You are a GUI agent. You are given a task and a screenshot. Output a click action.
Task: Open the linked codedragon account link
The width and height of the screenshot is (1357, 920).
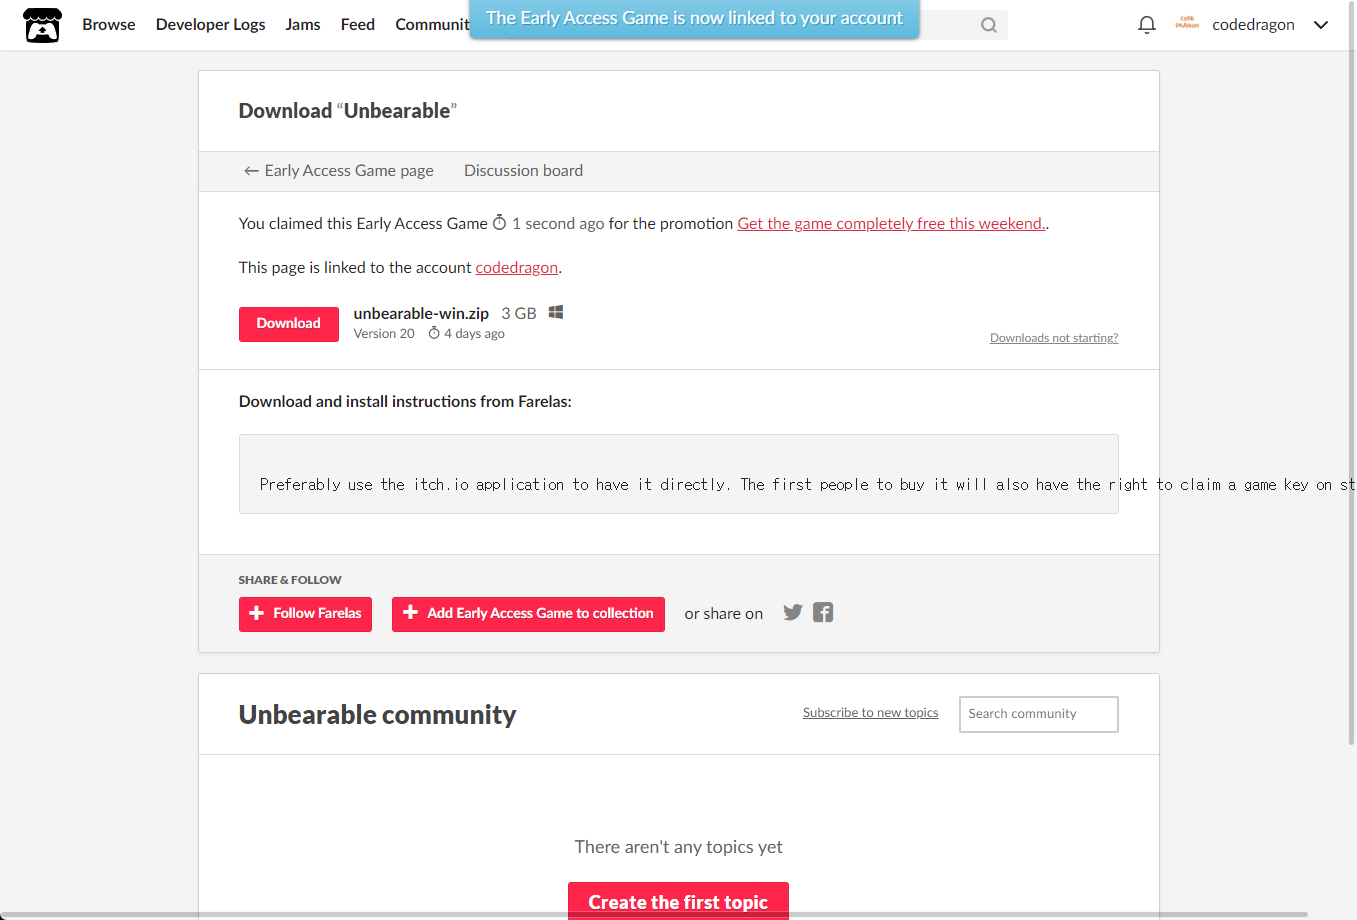click(x=517, y=268)
